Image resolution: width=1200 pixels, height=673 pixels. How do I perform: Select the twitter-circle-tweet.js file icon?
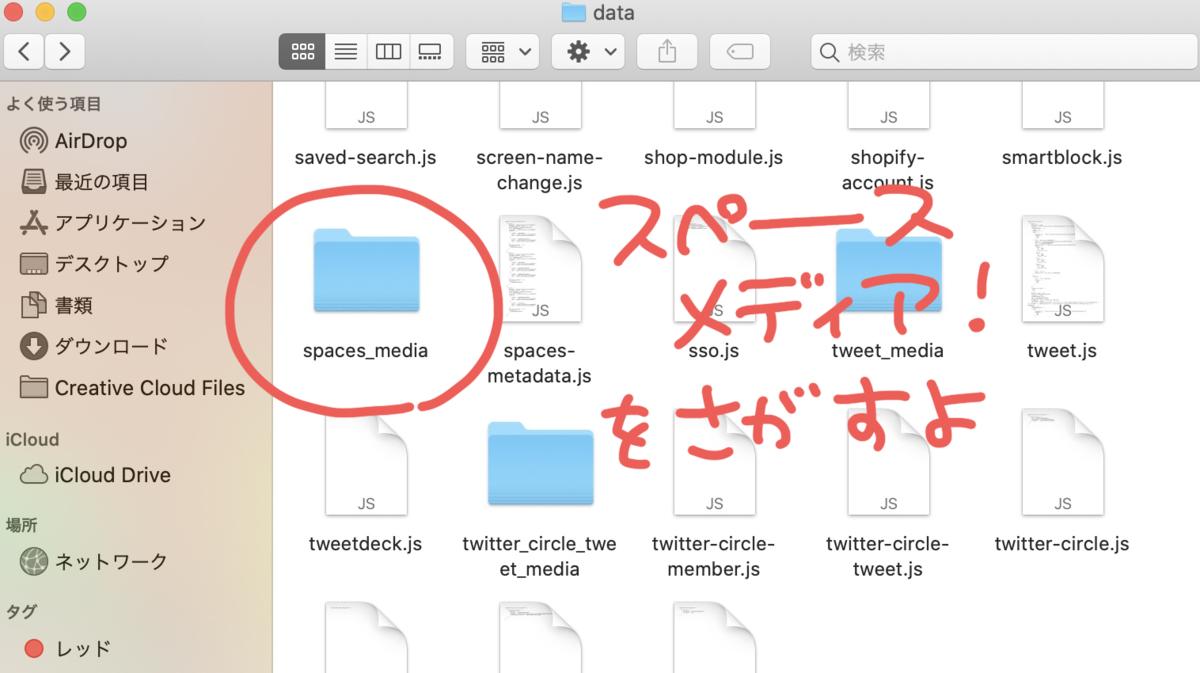point(888,463)
